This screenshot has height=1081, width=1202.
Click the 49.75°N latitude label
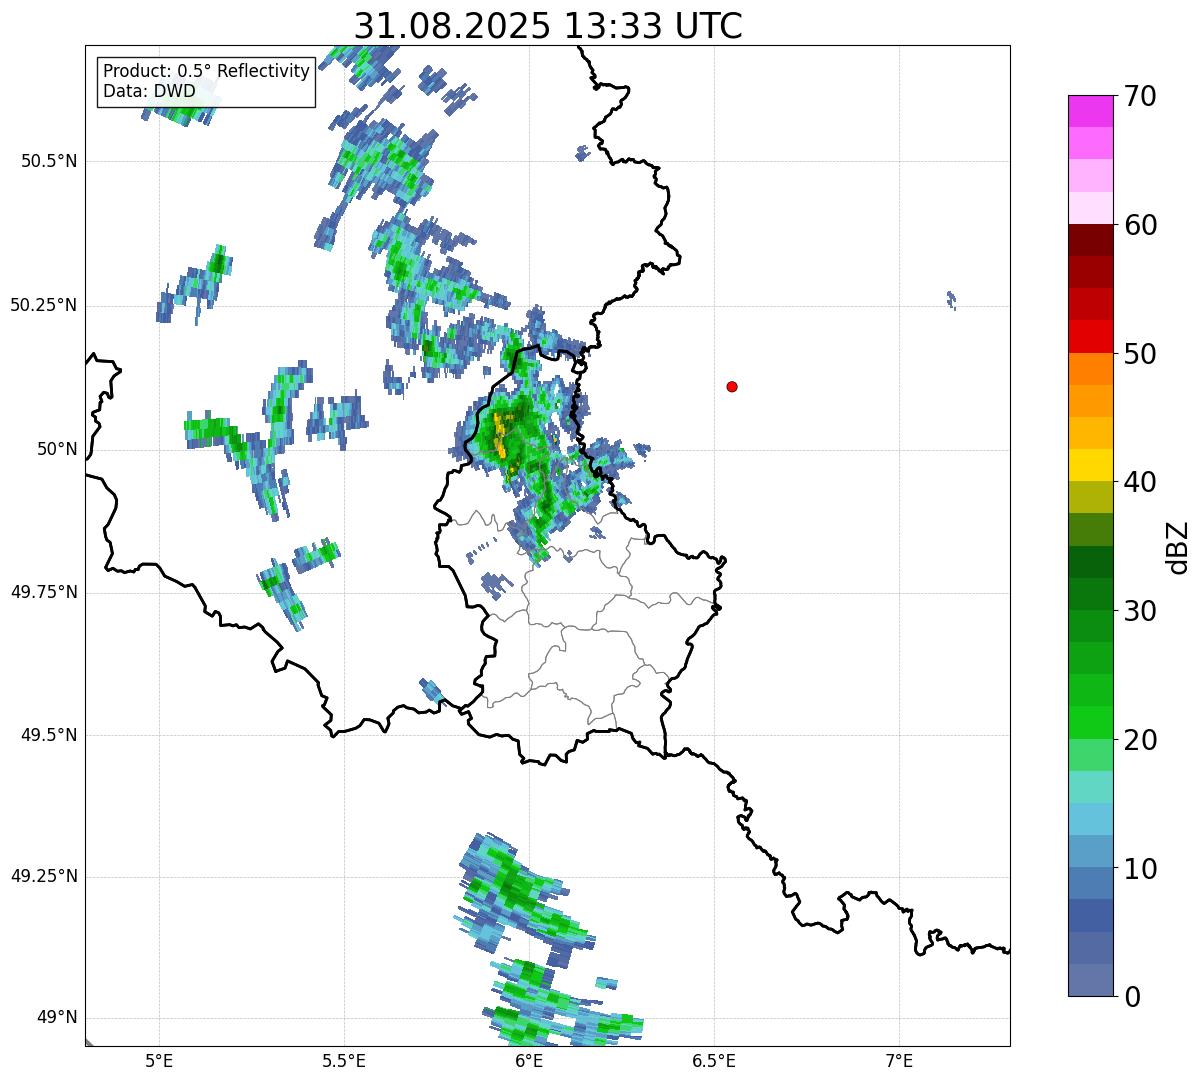pos(43,592)
